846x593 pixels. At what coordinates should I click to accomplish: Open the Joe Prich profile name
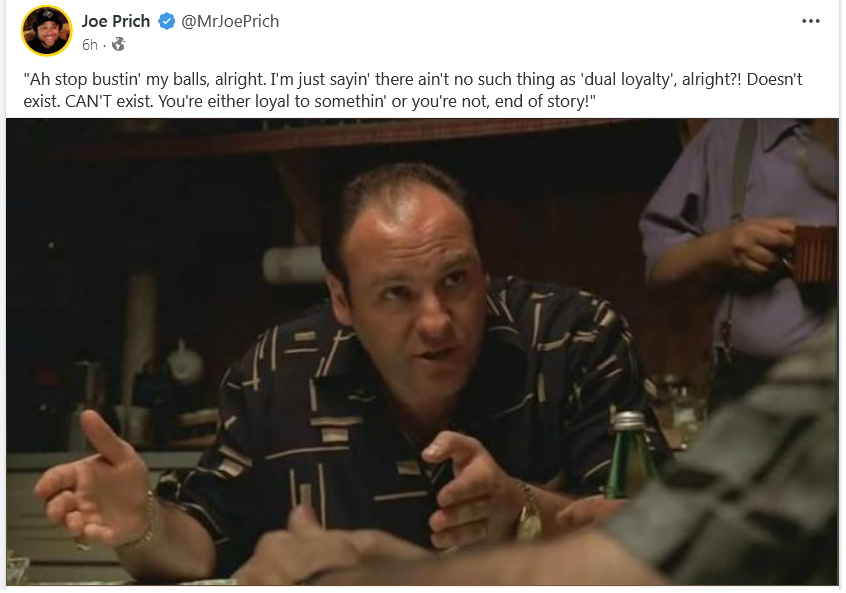point(115,21)
